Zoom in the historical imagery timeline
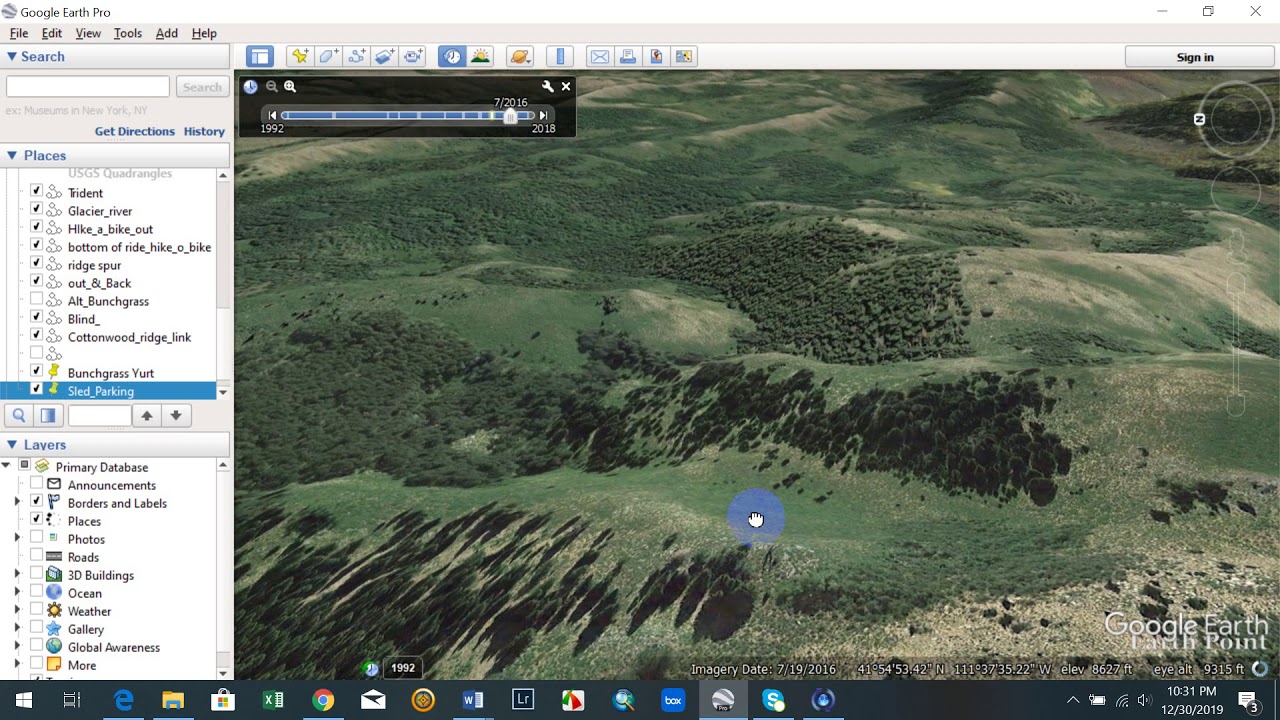Image resolution: width=1280 pixels, height=720 pixels. pos(290,87)
